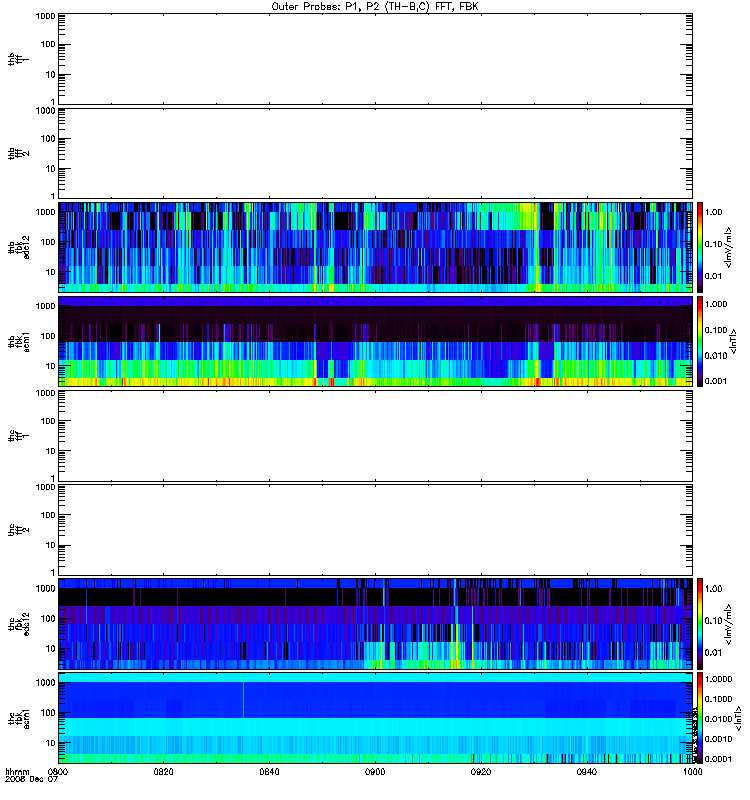
Task: Click the "thb fft 2" y-axis title
Action: point(18,153)
